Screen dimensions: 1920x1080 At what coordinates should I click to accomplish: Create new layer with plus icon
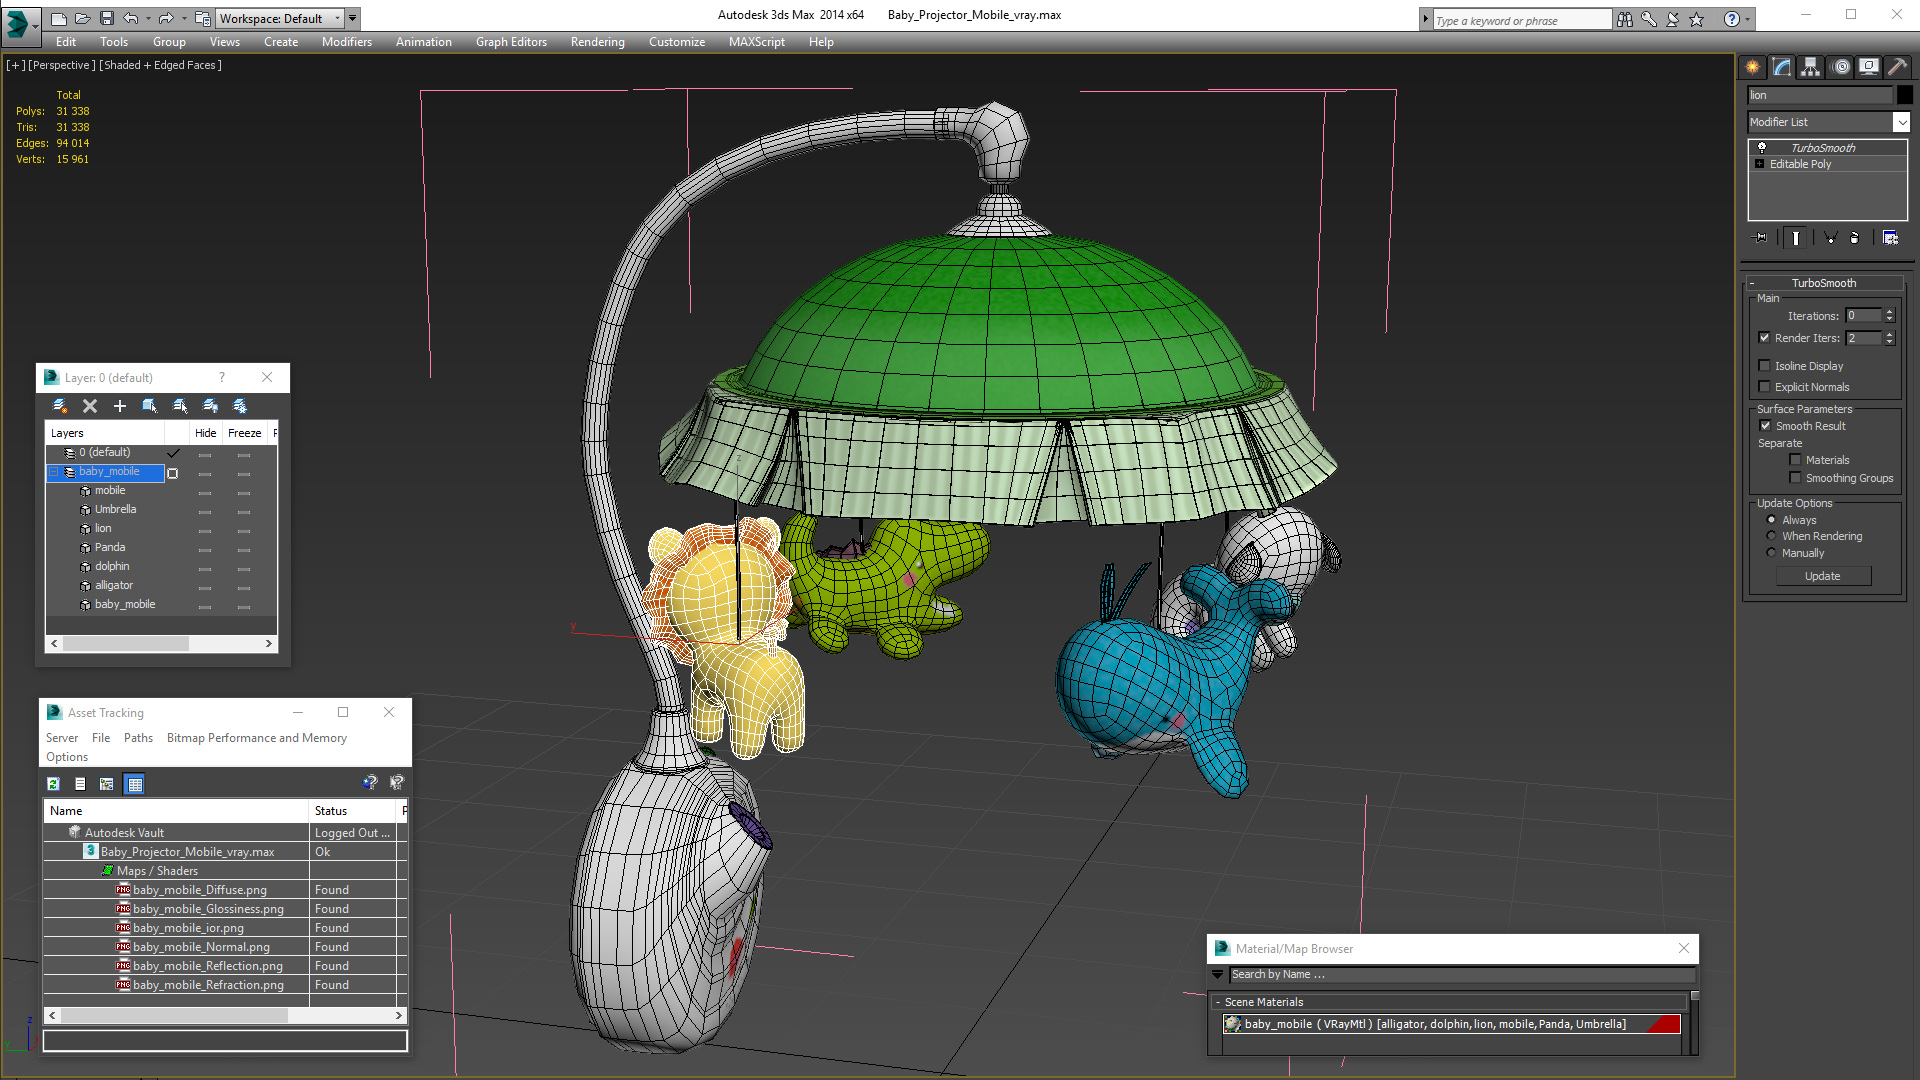point(120,406)
